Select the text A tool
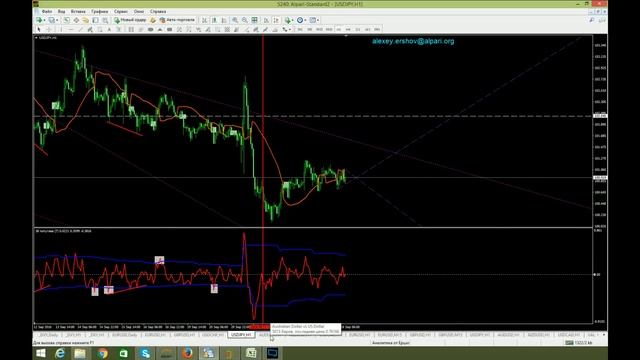This screenshot has height=360, width=640. (x=109, y=29)
